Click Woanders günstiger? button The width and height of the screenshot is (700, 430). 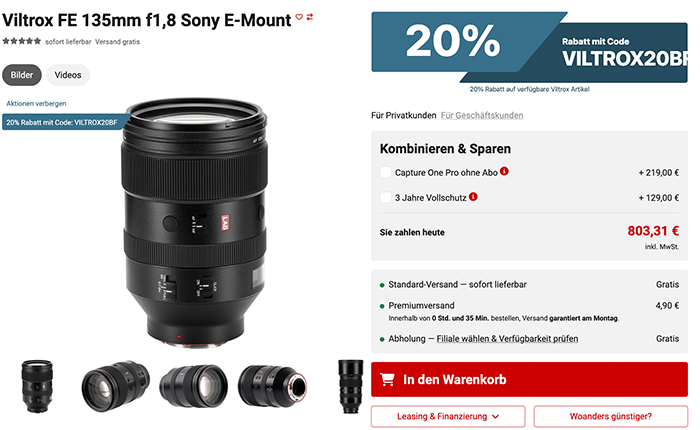pos(610,416)
